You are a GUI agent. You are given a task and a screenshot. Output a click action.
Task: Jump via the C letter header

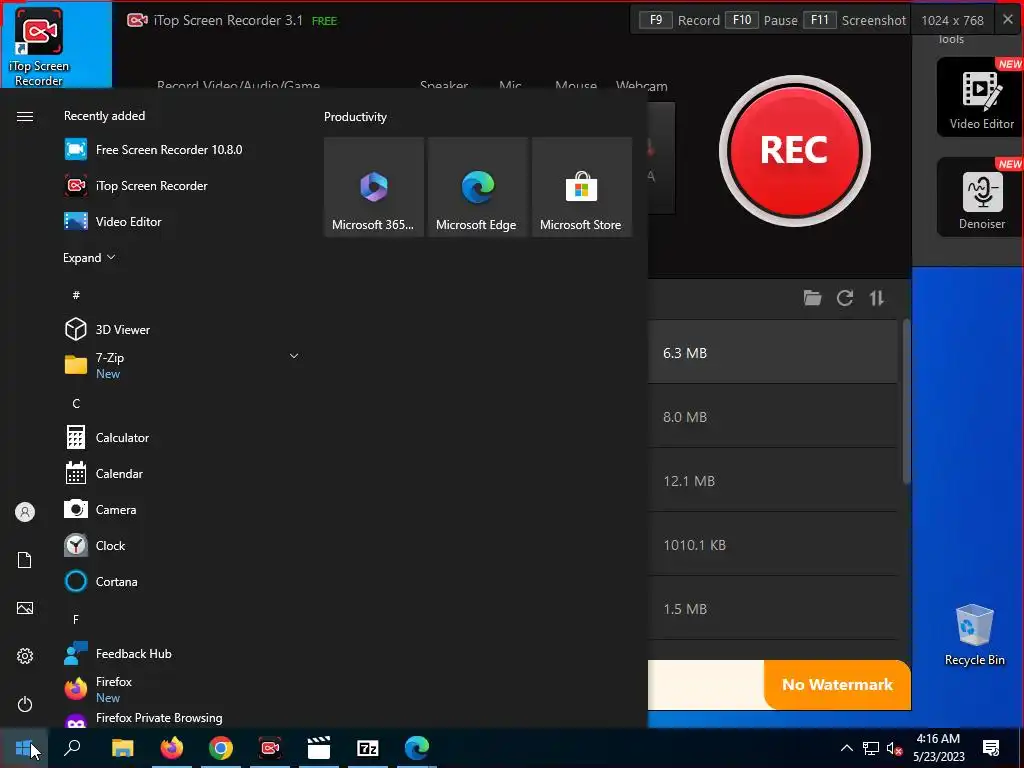[x=76, y=404]
